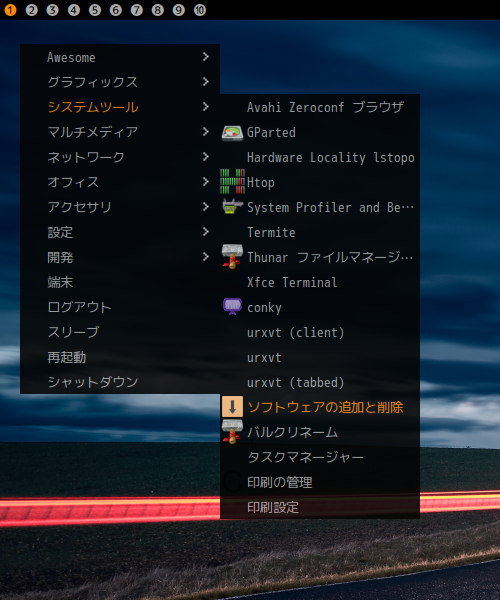
Task: Switch to workspace tag 5
Action: [x=95, y=10]
